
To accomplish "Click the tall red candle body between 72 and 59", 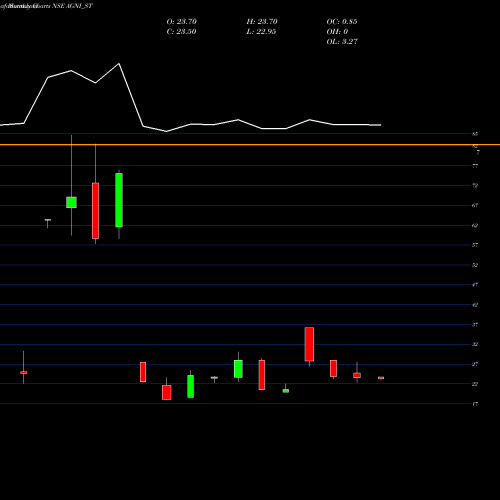I will [x=95, y=211].
